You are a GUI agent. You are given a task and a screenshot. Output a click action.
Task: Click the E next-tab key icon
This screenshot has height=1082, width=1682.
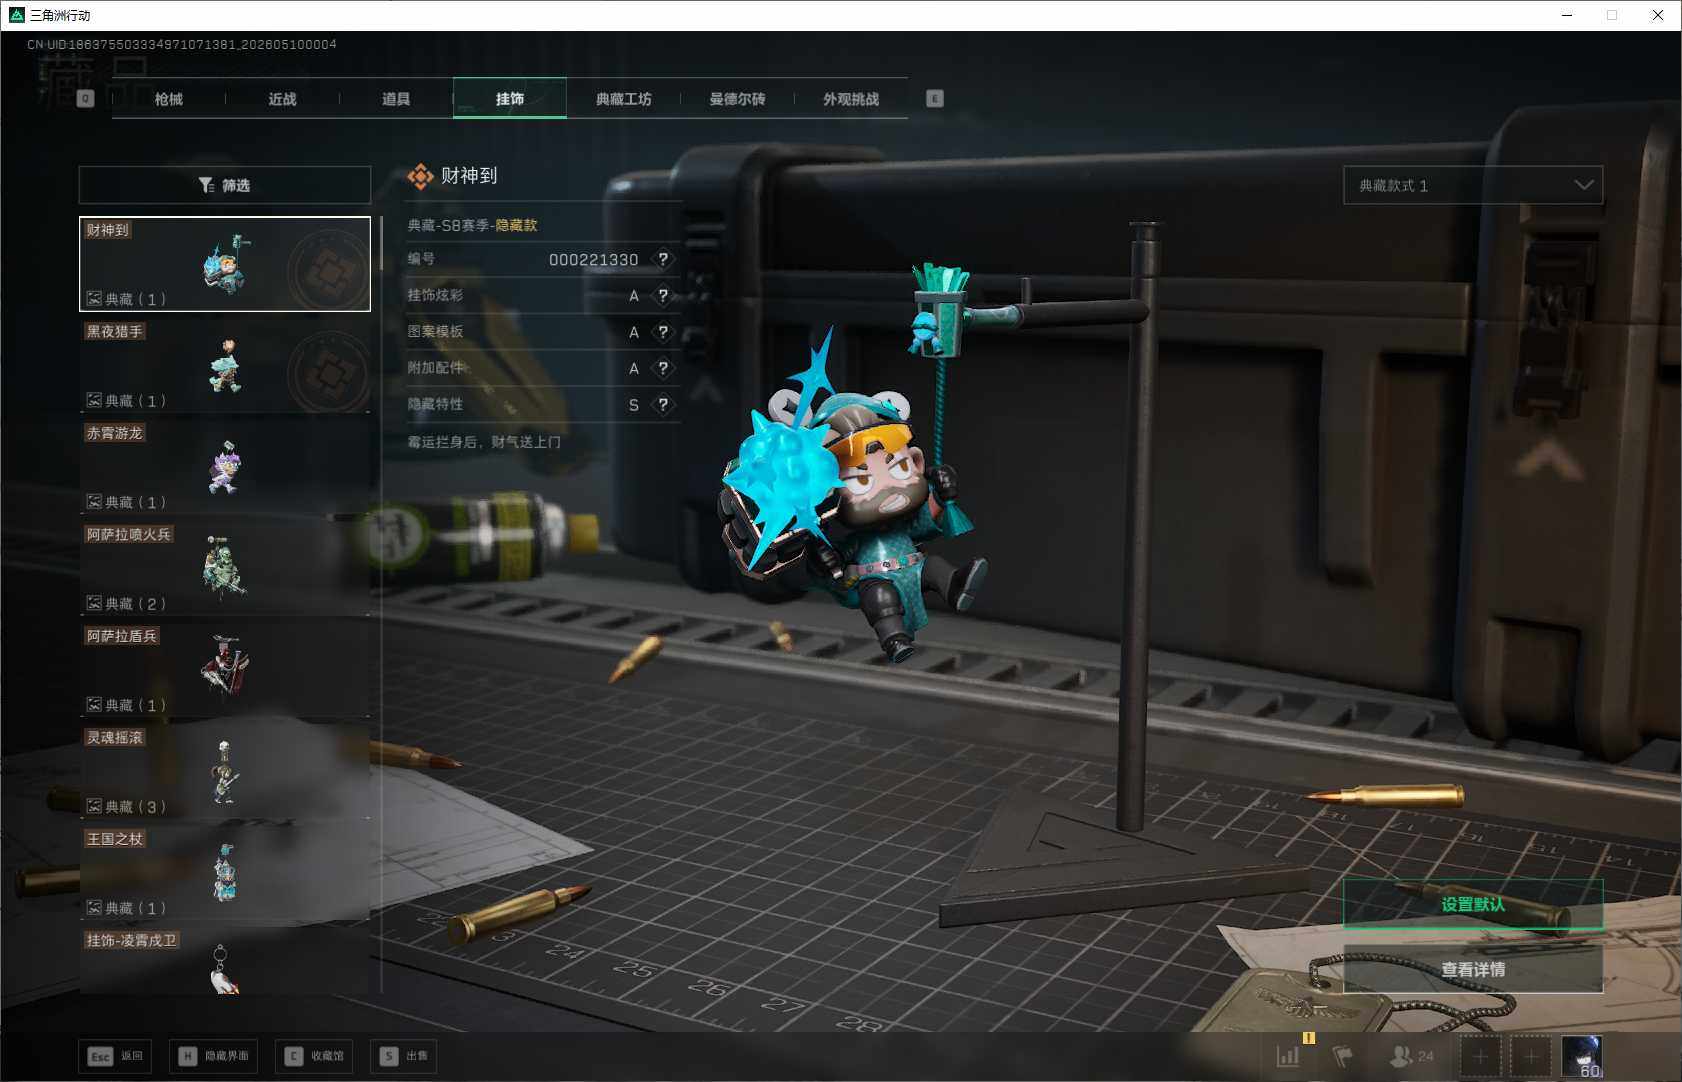pyautogui.click(x=935, y=98)
